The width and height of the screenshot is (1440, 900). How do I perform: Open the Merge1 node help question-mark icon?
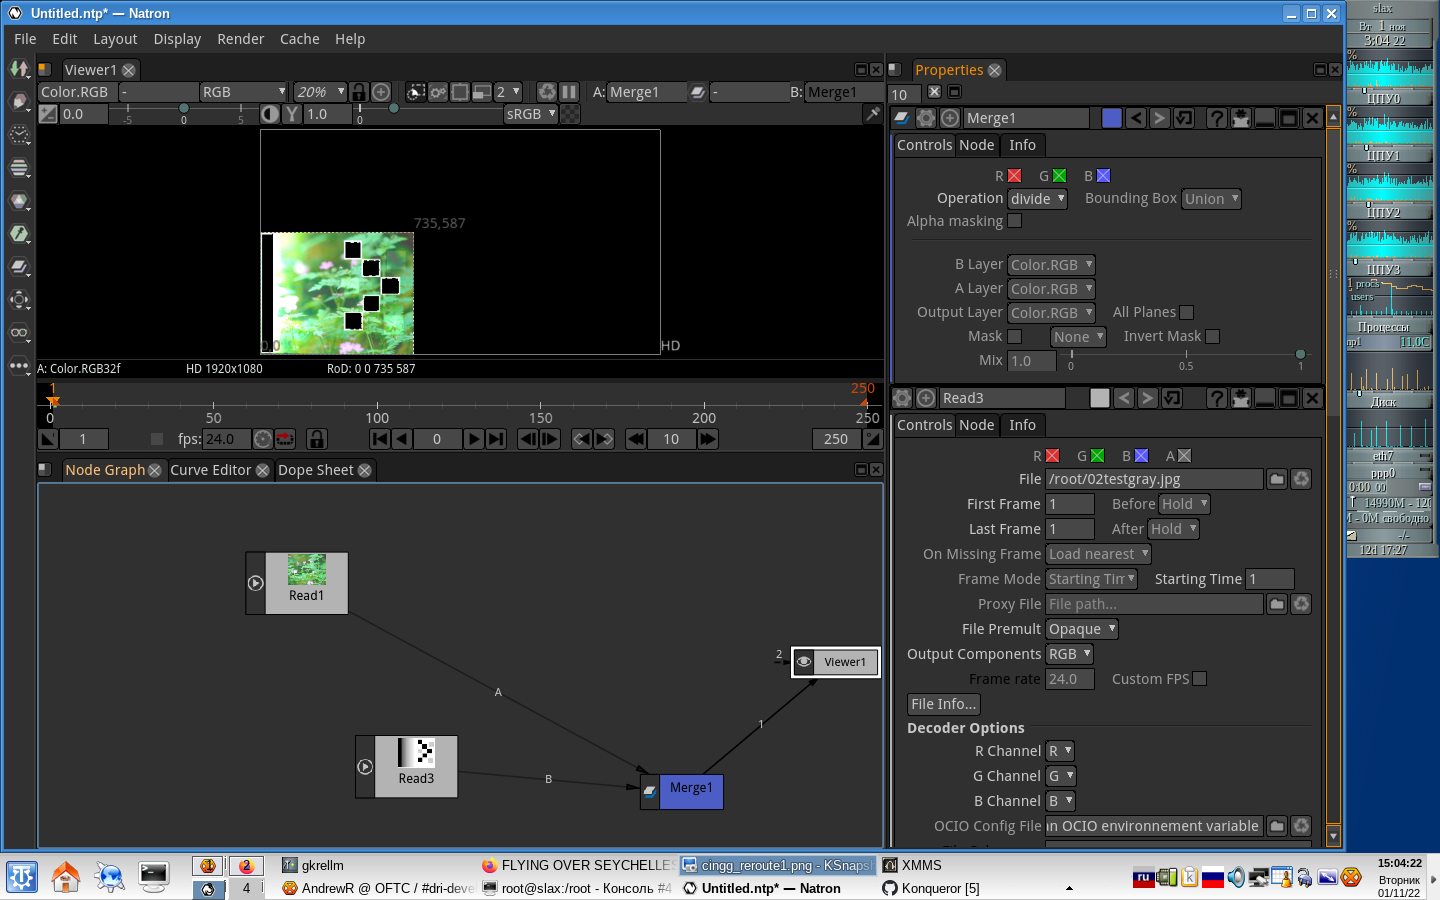point(1216,118)
